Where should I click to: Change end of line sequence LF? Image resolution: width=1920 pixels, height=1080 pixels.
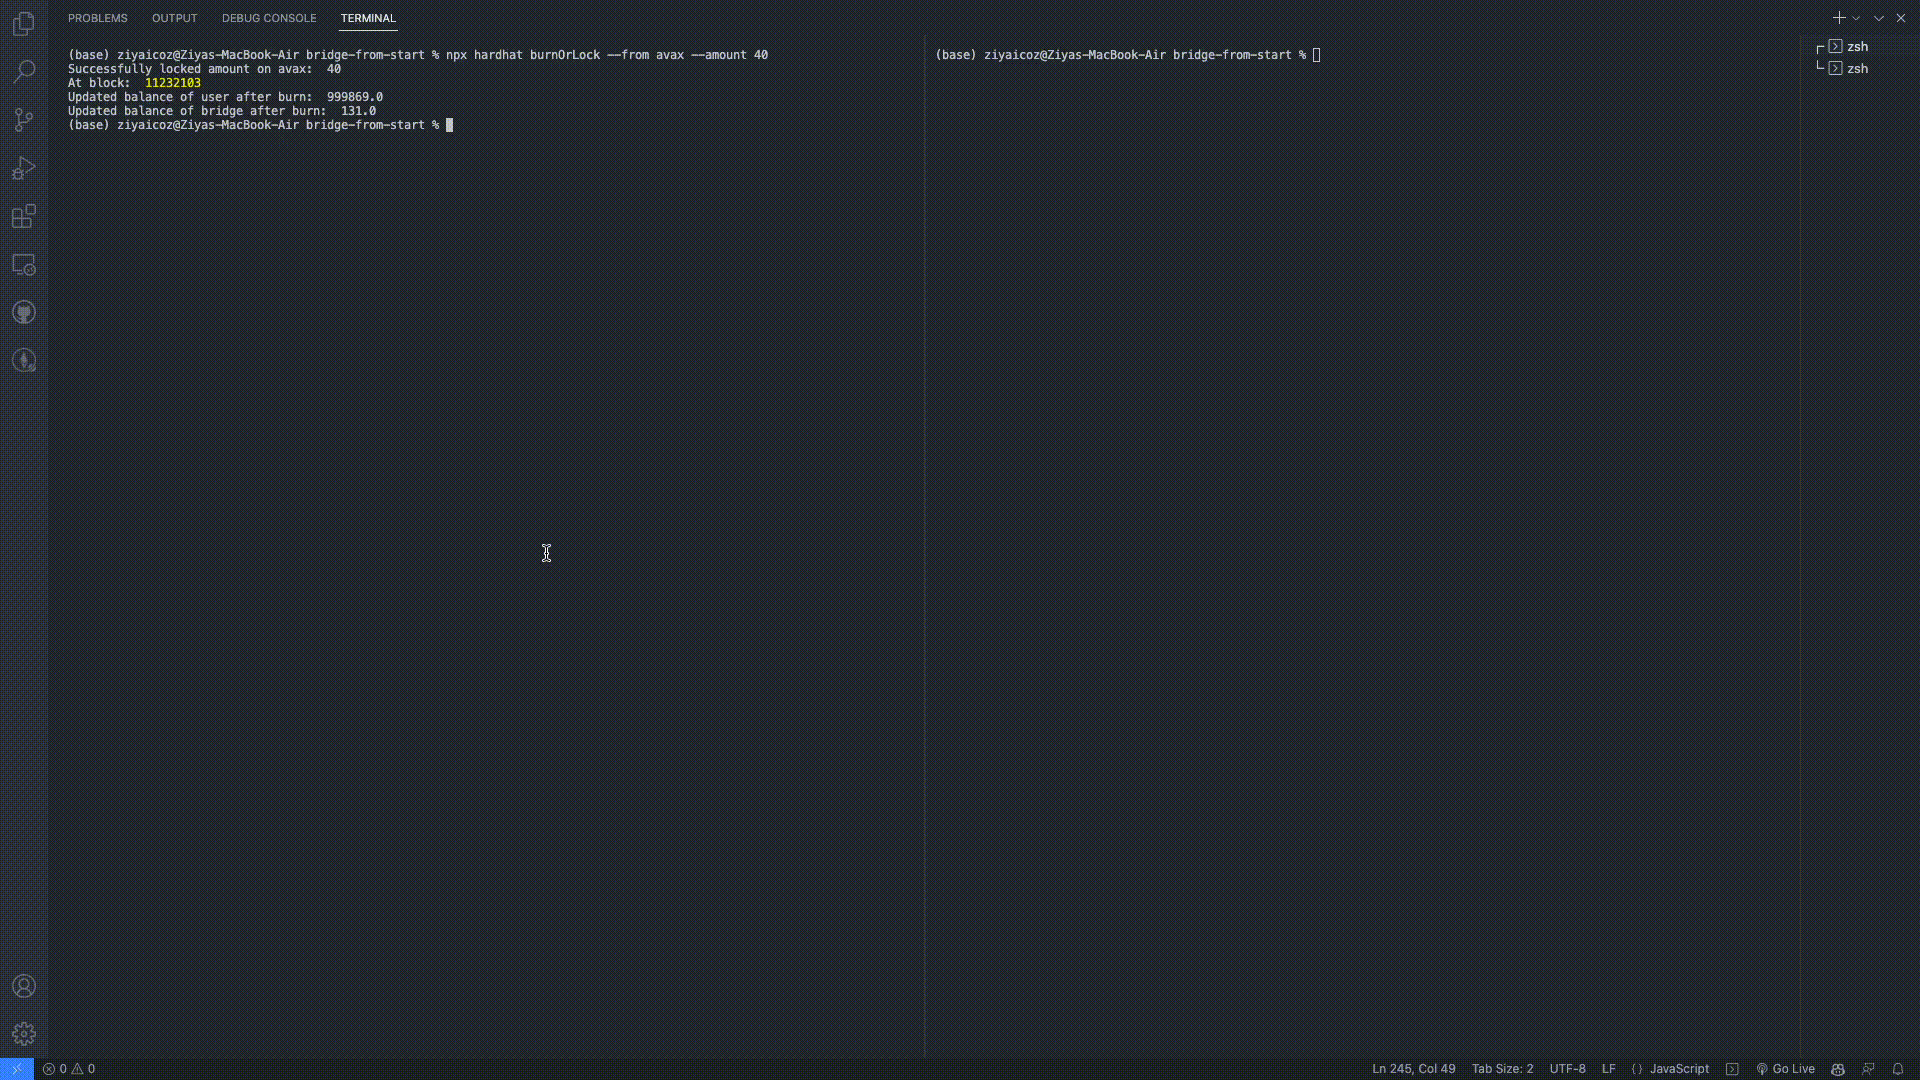coord(1608,1069)
